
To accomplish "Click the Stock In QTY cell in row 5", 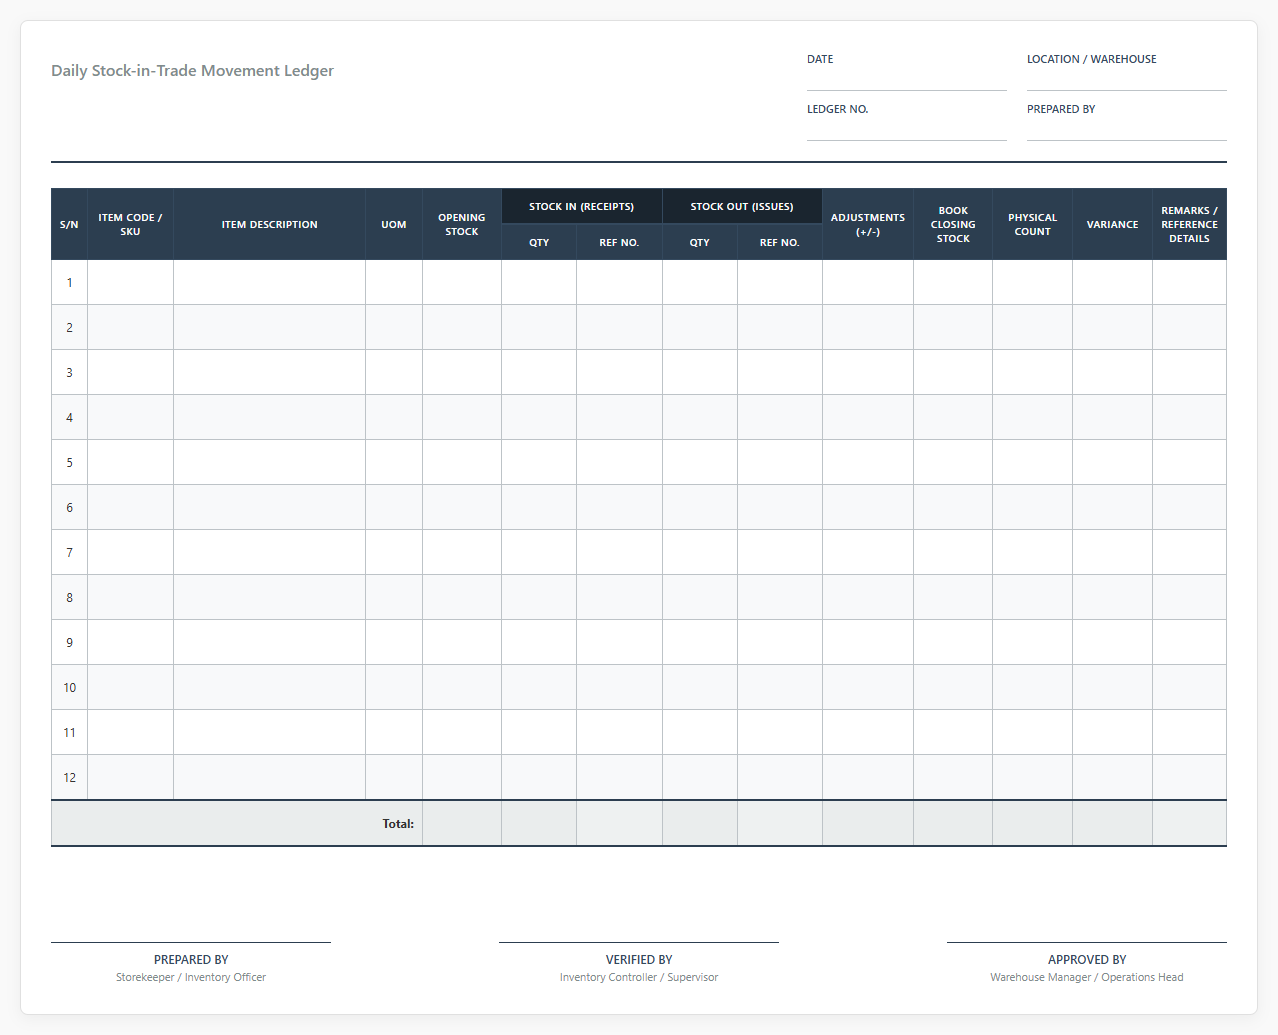I will tap(539, 462).
